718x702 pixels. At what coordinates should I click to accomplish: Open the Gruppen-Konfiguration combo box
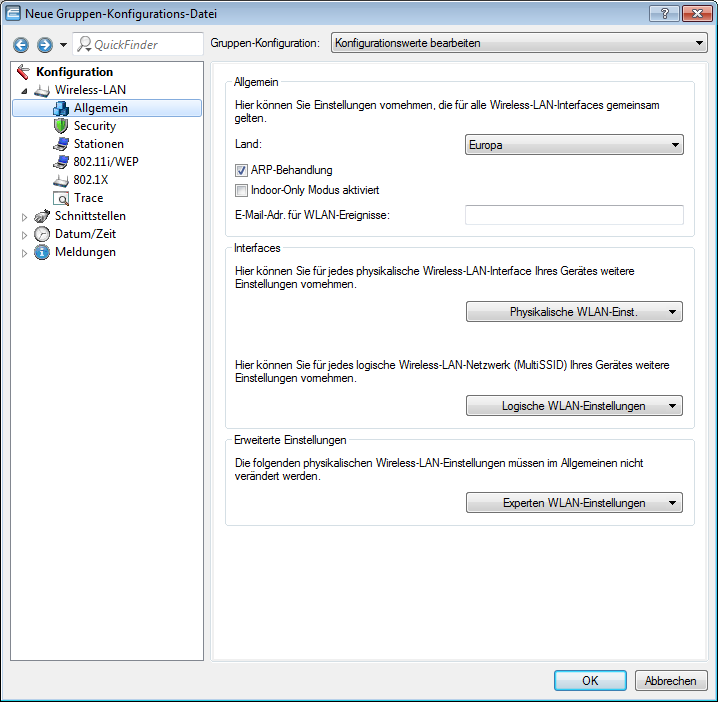518,44
